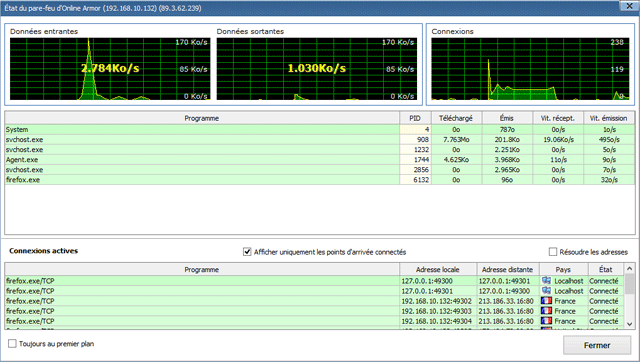Image resolution: width=640 pixels, height=362 pixels.
Task: Click the Connexions graph
Action: pos(530,69)
